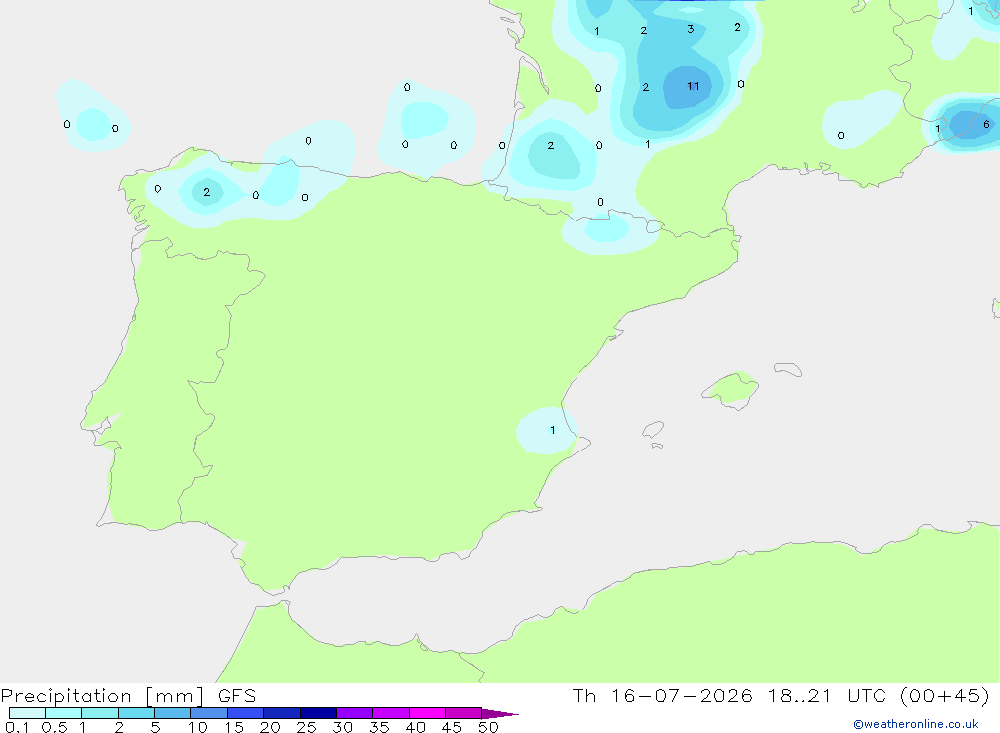Click the '6' precipitation value on the map
The image size is (1000, 733).
click(986, 124)
